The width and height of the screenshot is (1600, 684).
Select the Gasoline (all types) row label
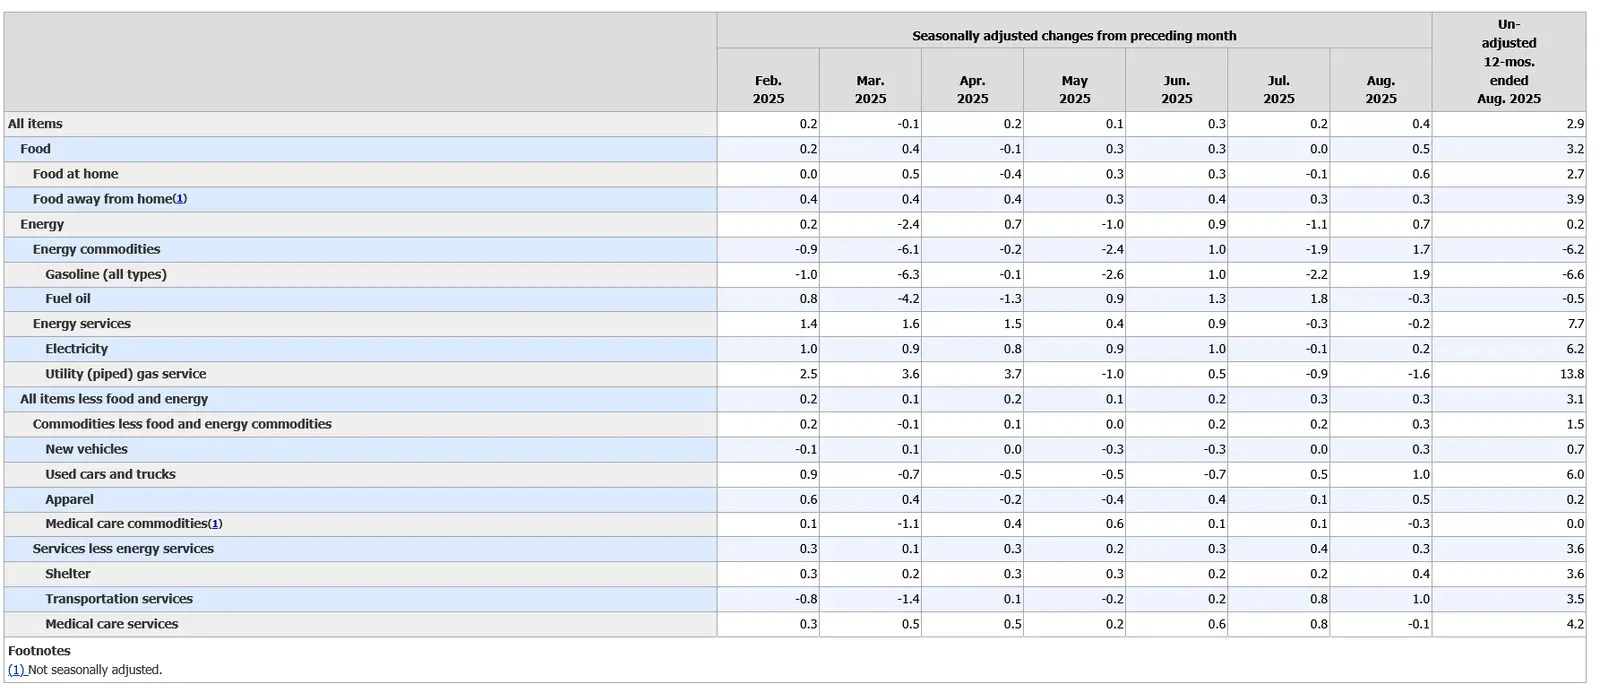pos(106,274)
